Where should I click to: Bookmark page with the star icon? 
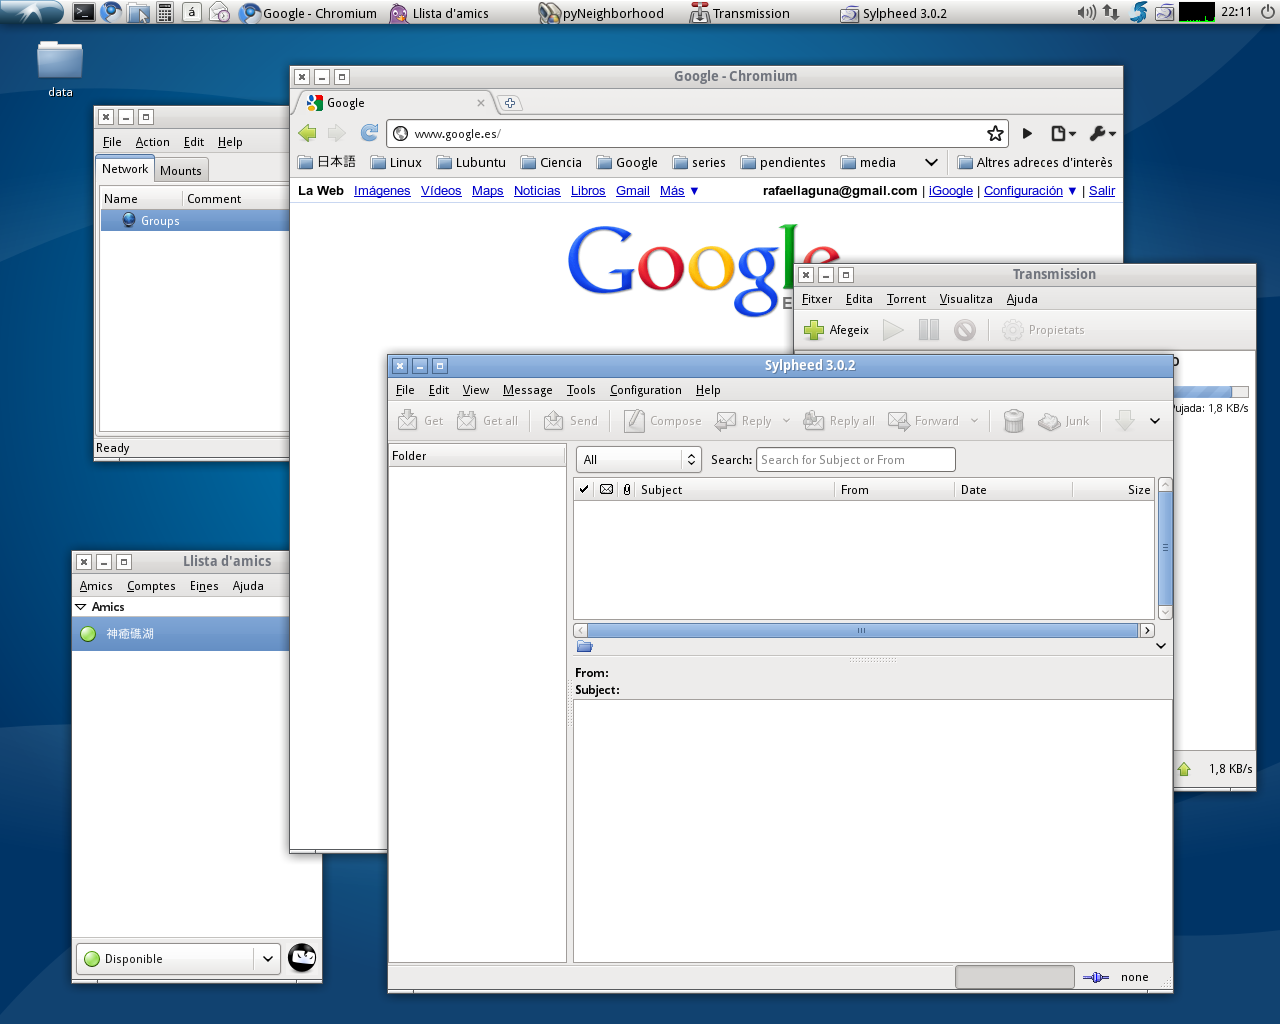[995, 133]
